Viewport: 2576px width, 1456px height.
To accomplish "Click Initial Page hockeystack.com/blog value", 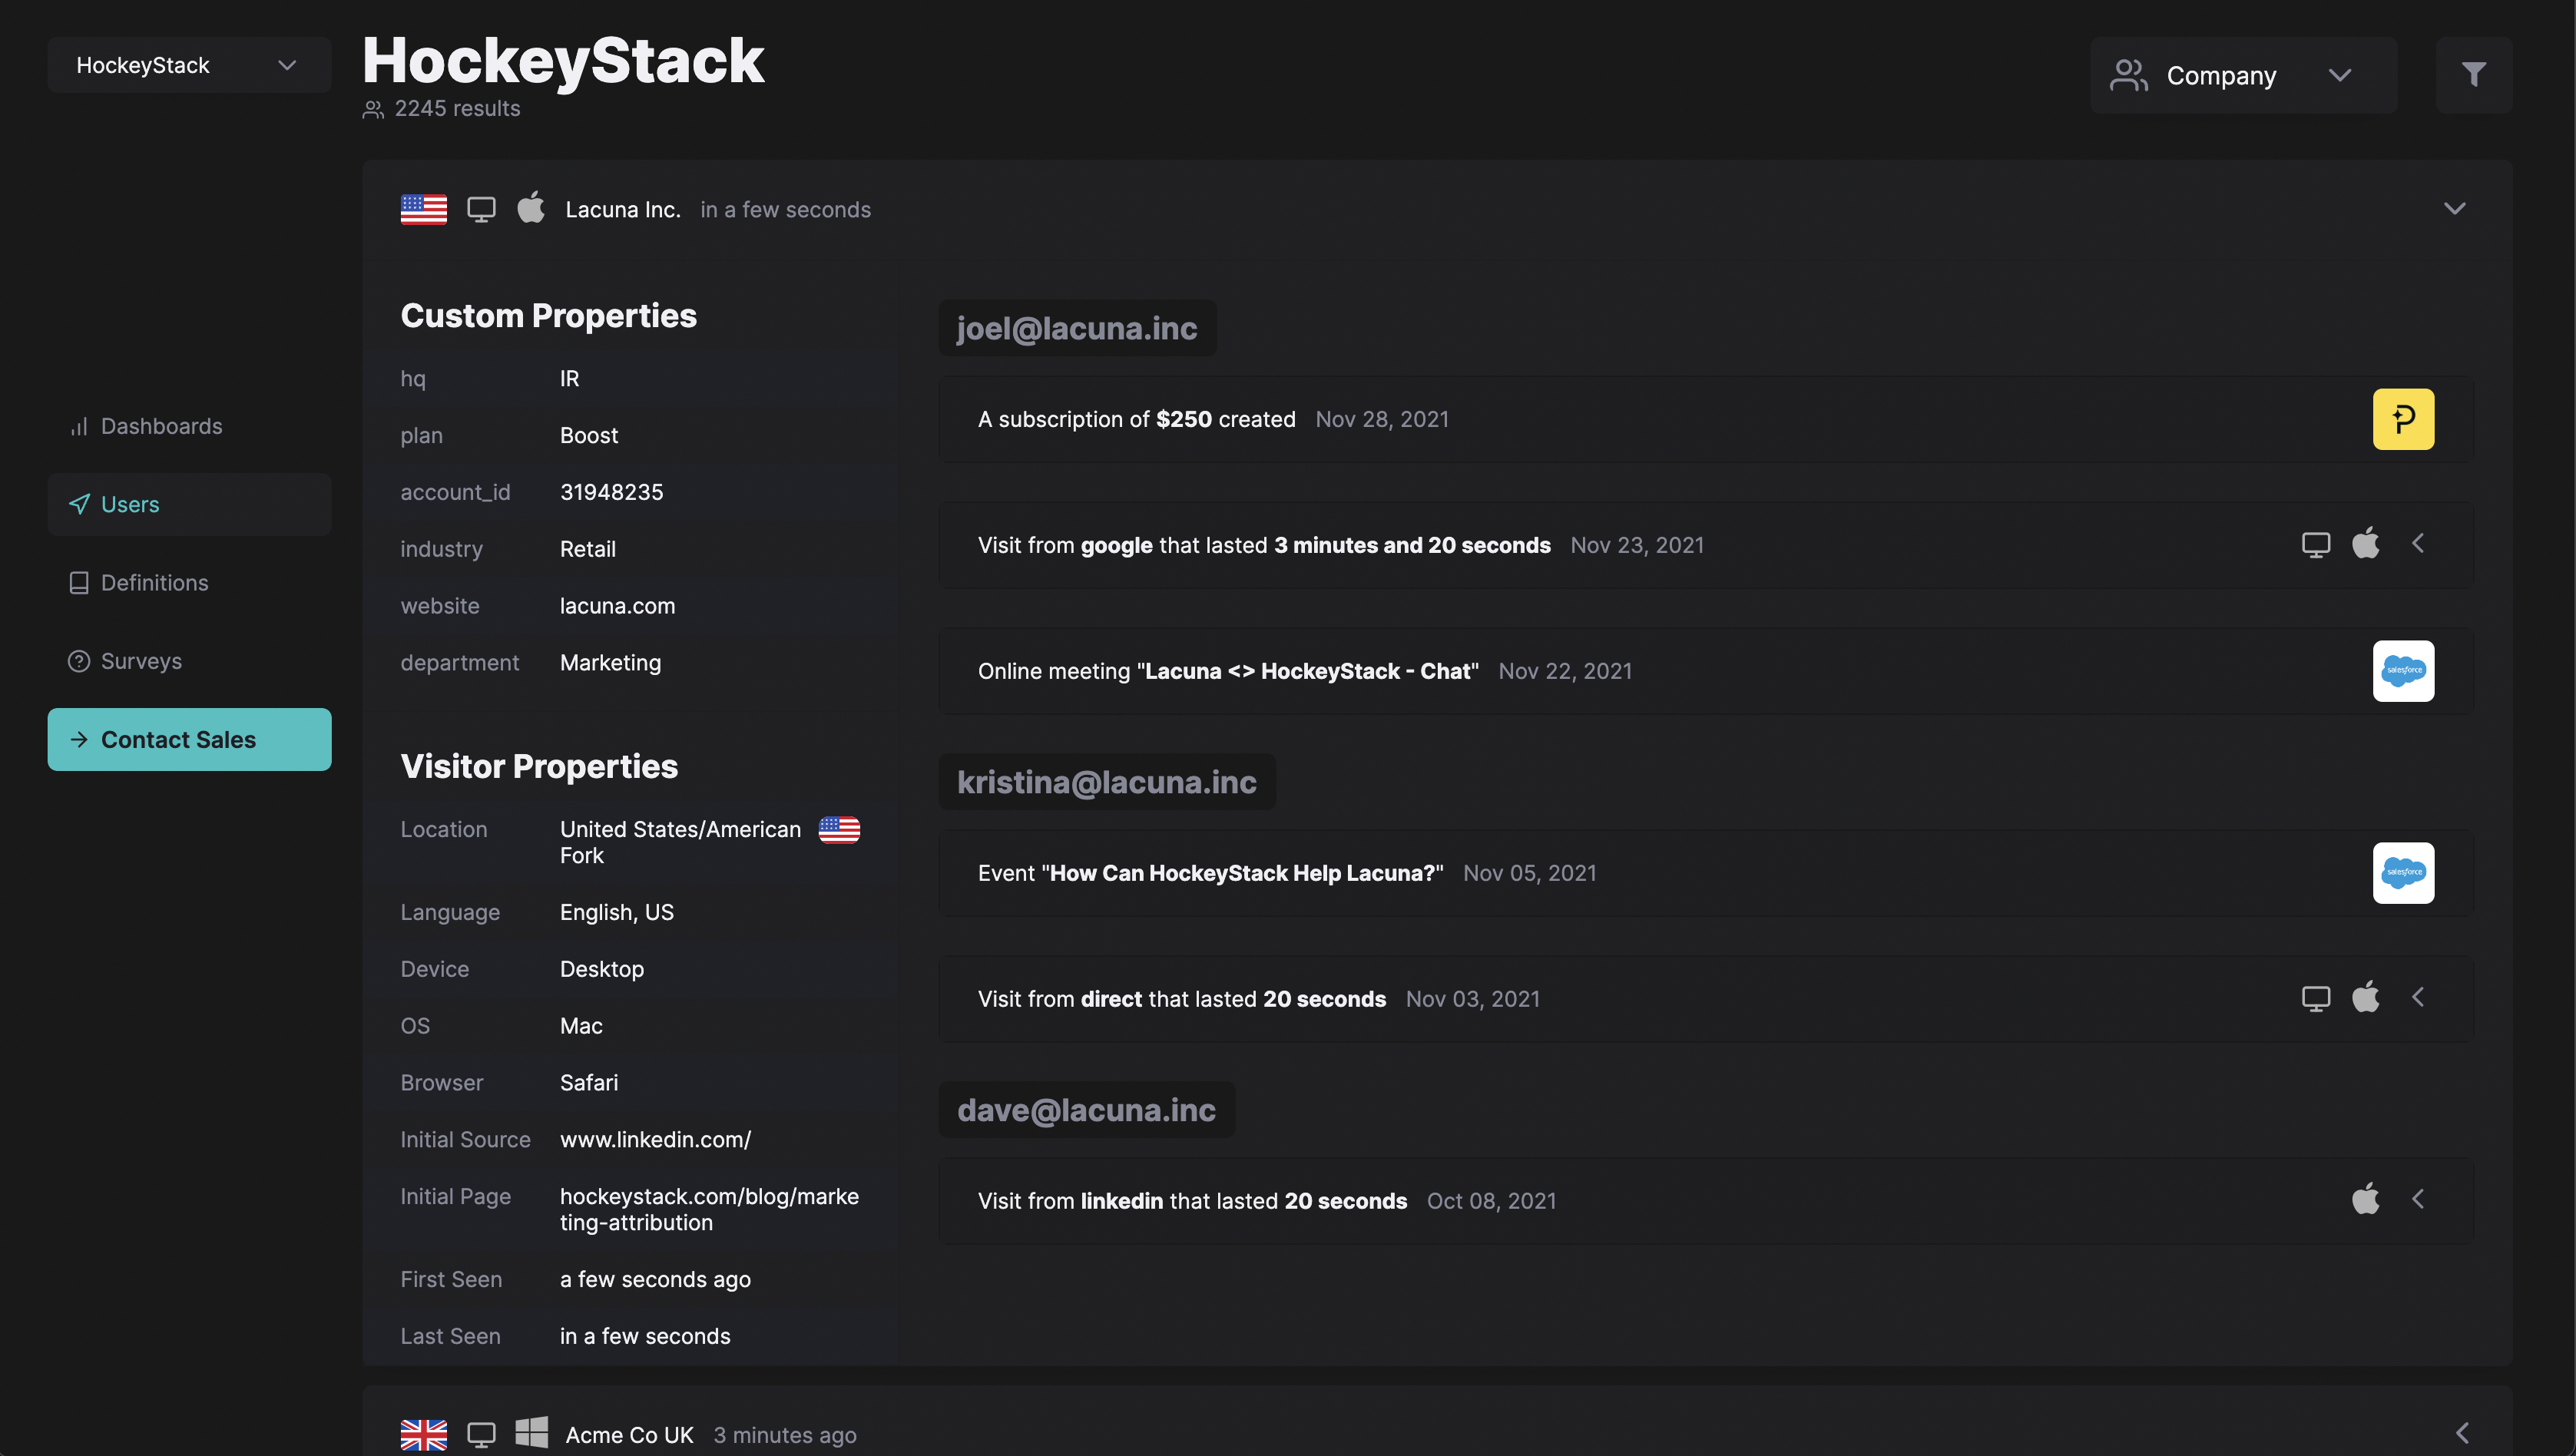I will (x=709, y=1210).
